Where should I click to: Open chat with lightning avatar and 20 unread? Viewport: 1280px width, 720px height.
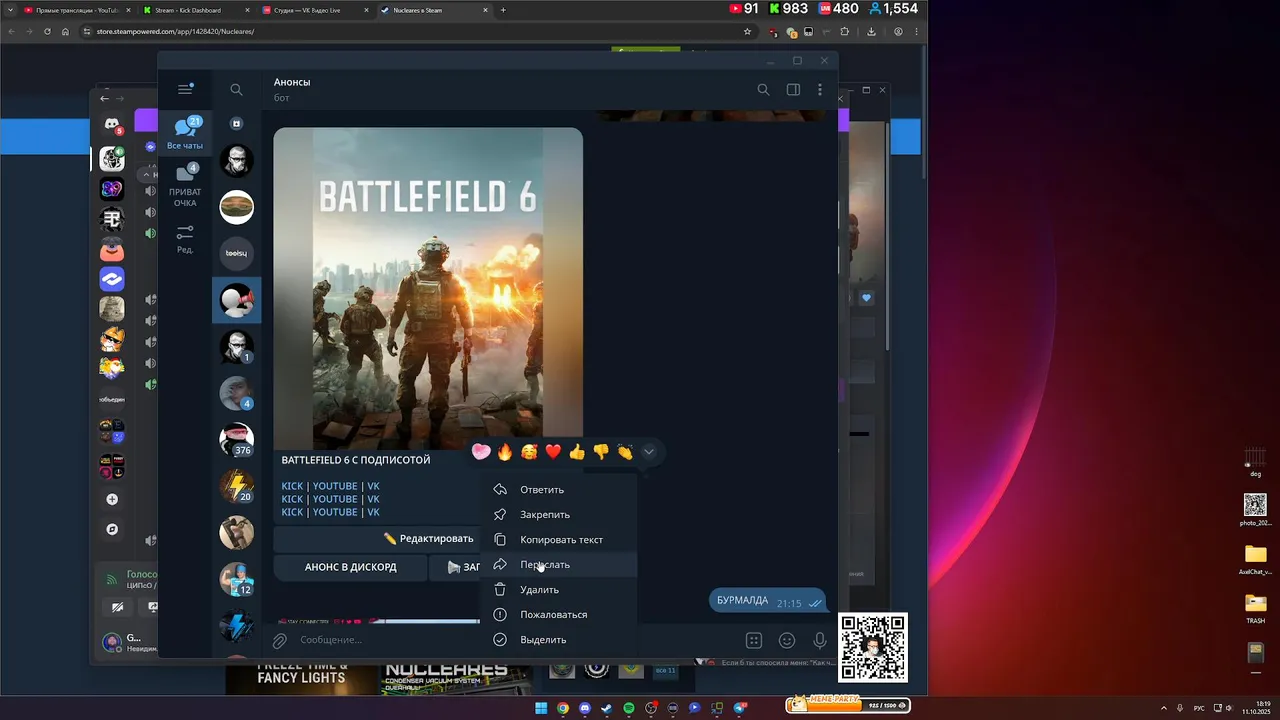pos(237,485)
